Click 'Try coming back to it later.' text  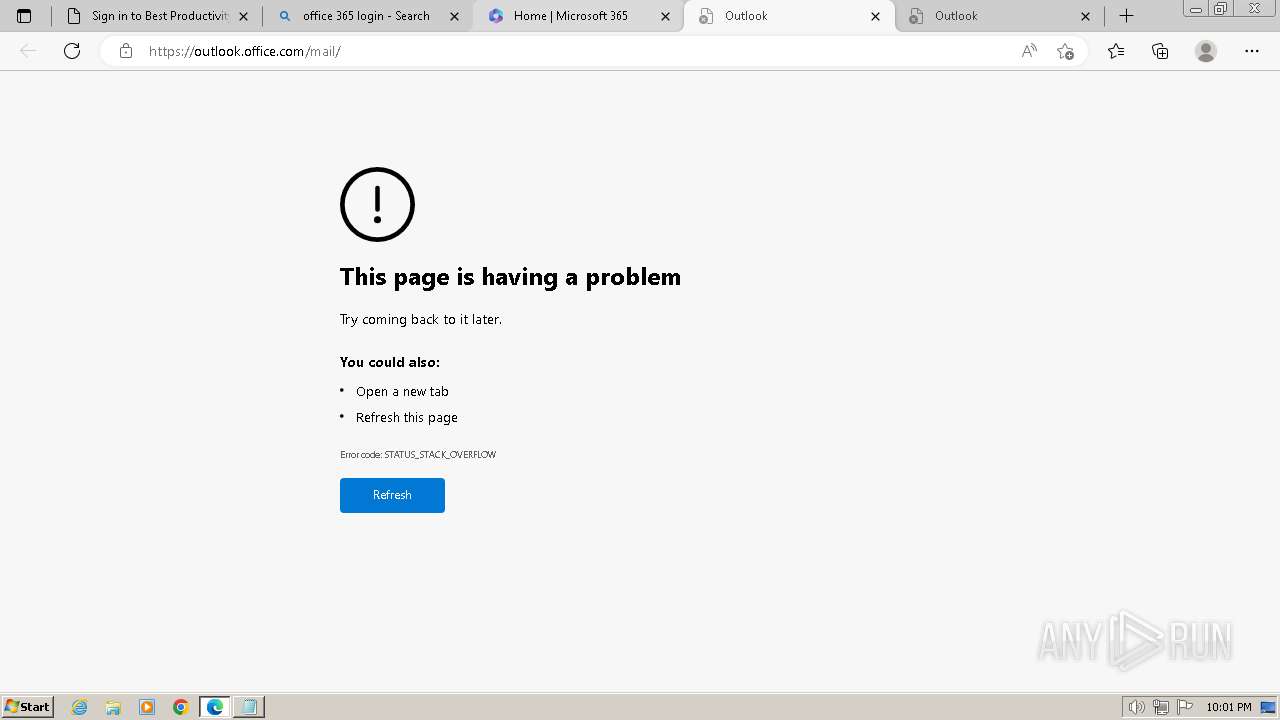421,319
